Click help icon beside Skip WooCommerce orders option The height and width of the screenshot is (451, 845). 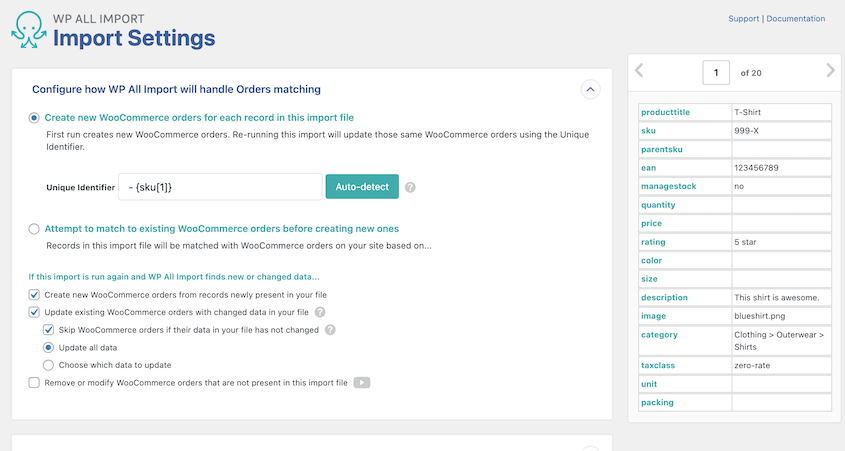click(330, 329)
